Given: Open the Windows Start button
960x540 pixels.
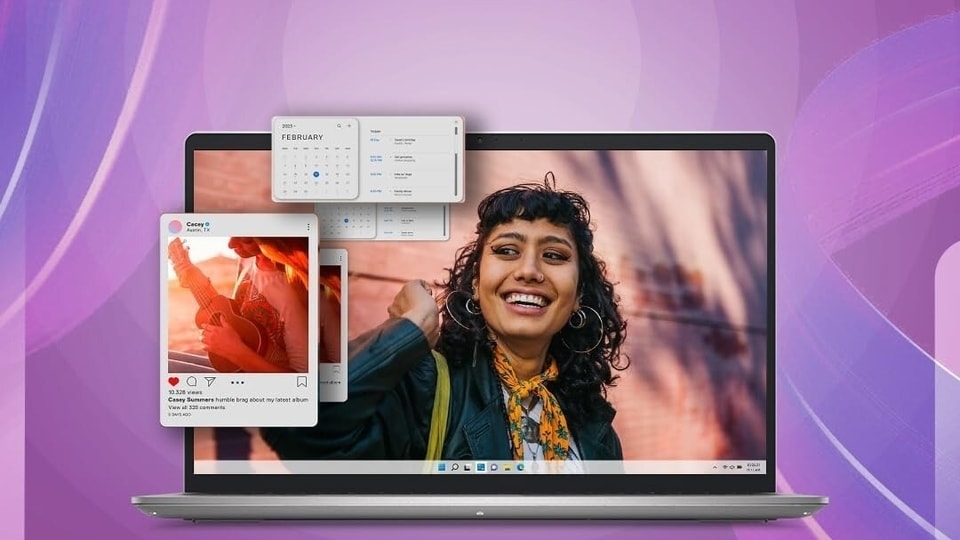Looking at the screenshot, I should (x=441, y=467).
